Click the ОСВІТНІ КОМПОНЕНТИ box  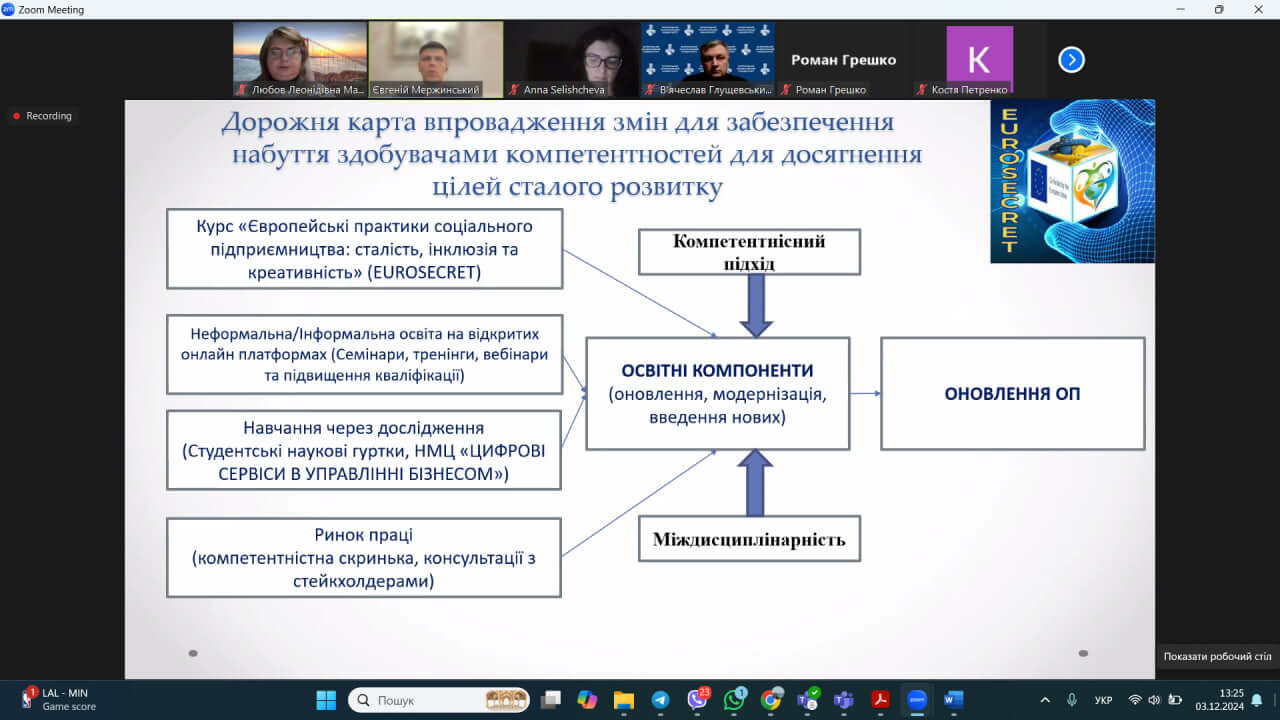click(718, 393)
